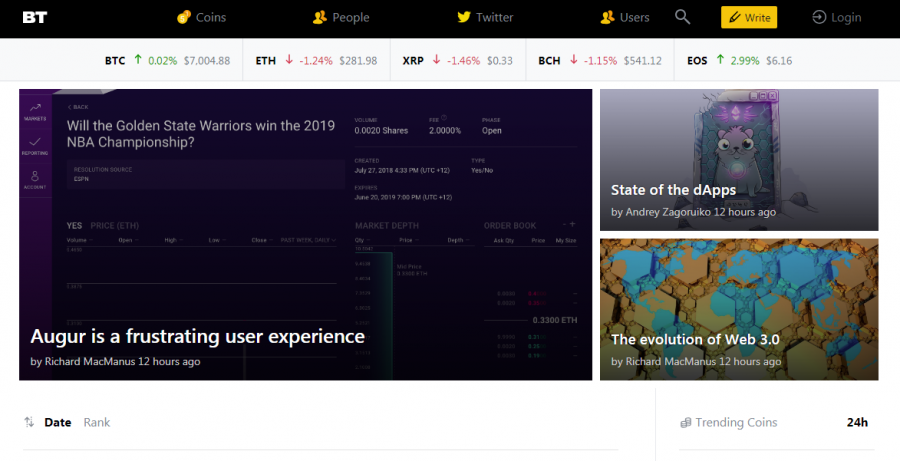Click the yellow Write button

749,17
